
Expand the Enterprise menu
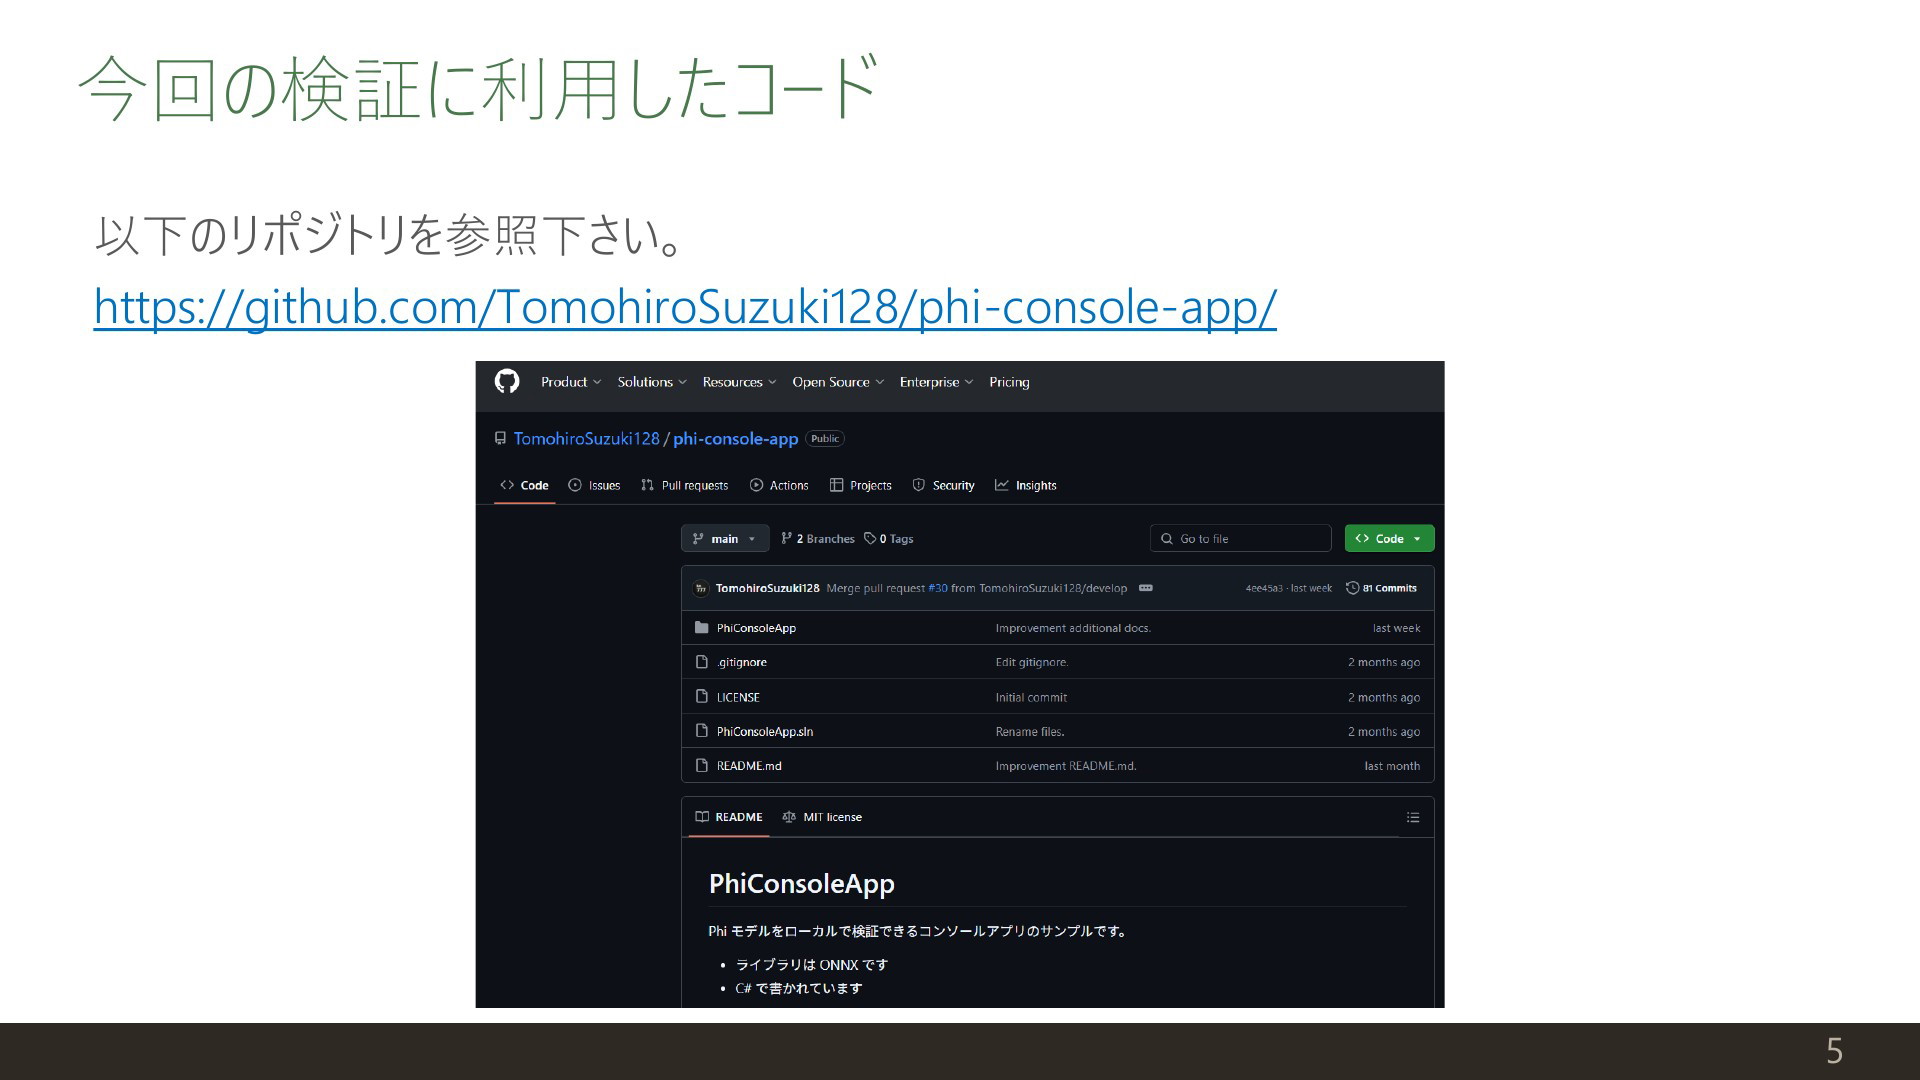(x=936, y=382)
